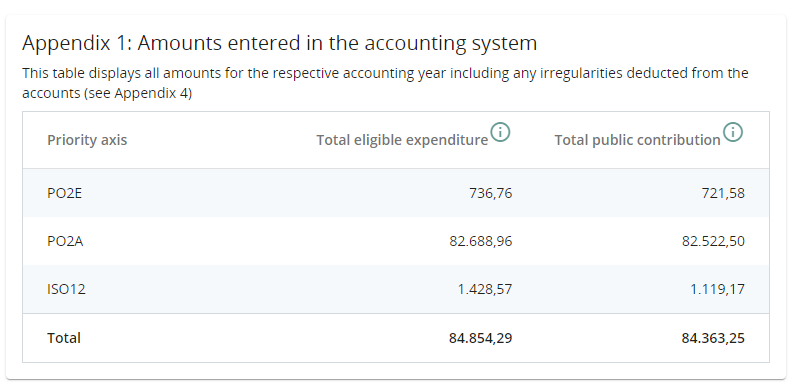The image size is (797, 389).
Task: Click the 84.854,29 total expenditure value
Action: (x=480, y=338)
